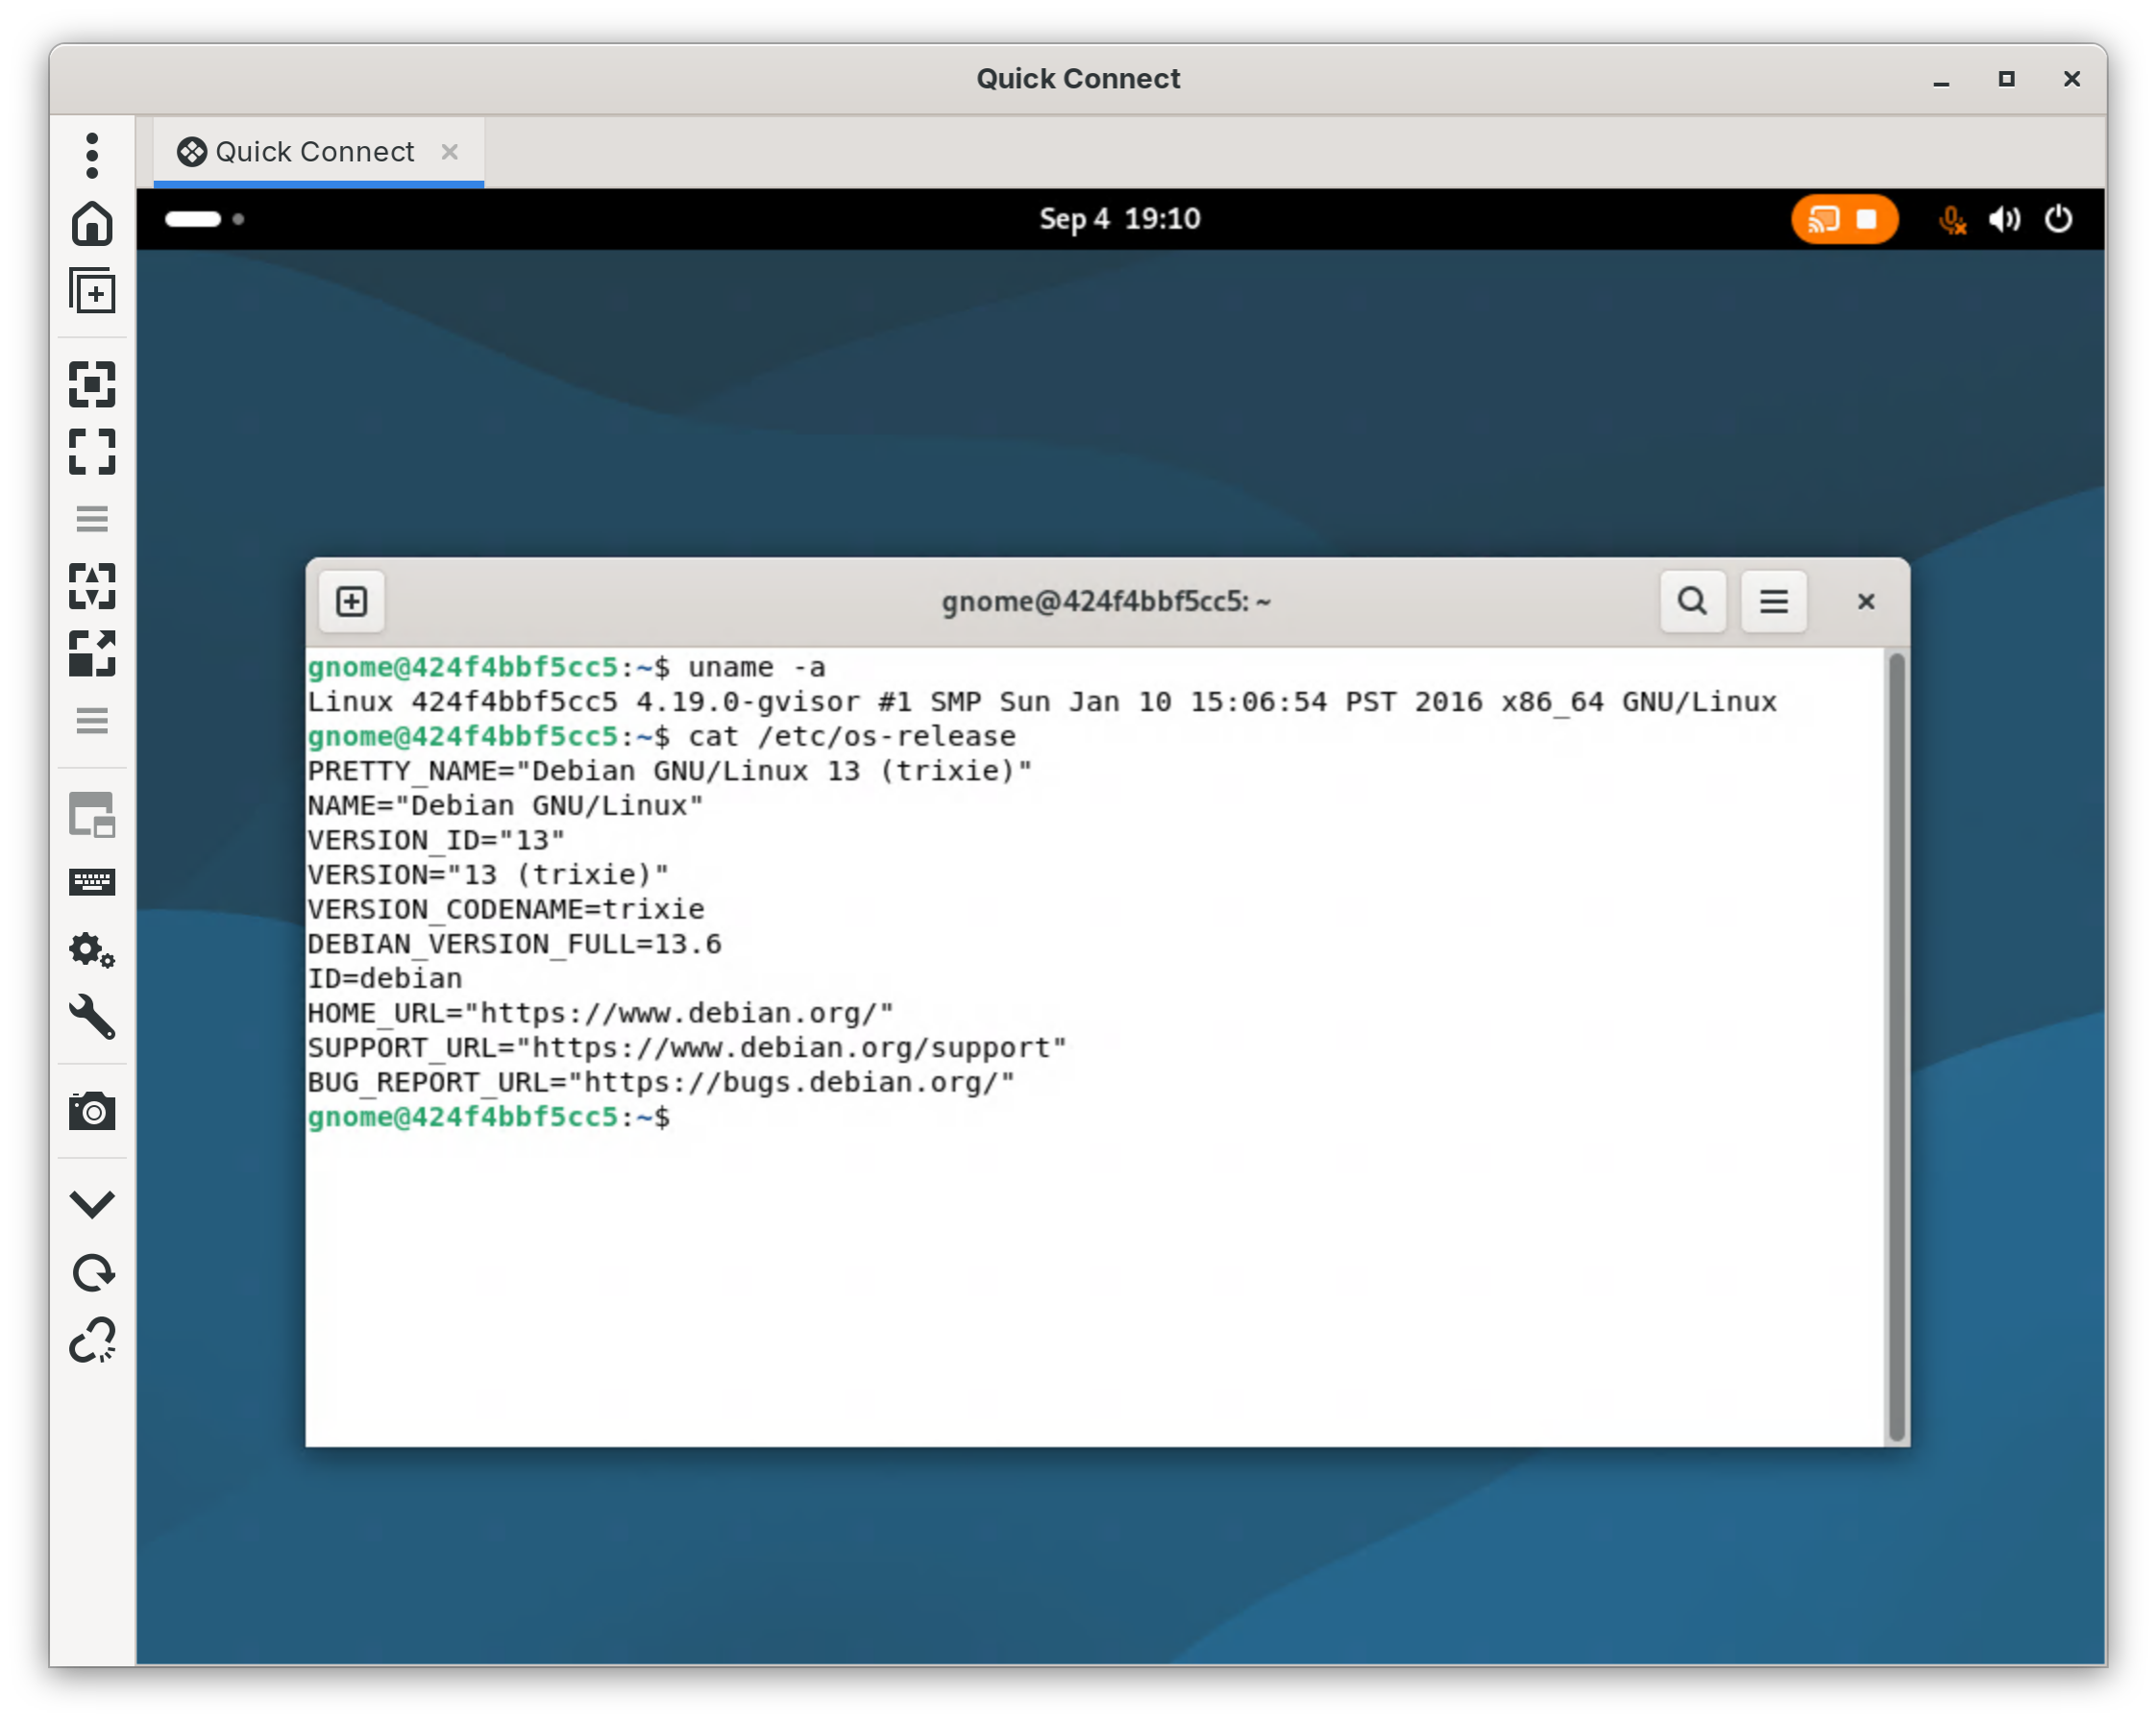Click the empty last terminal prompt
2156x1722 pixels.
pyautogui.click(x=489, y=1117)
